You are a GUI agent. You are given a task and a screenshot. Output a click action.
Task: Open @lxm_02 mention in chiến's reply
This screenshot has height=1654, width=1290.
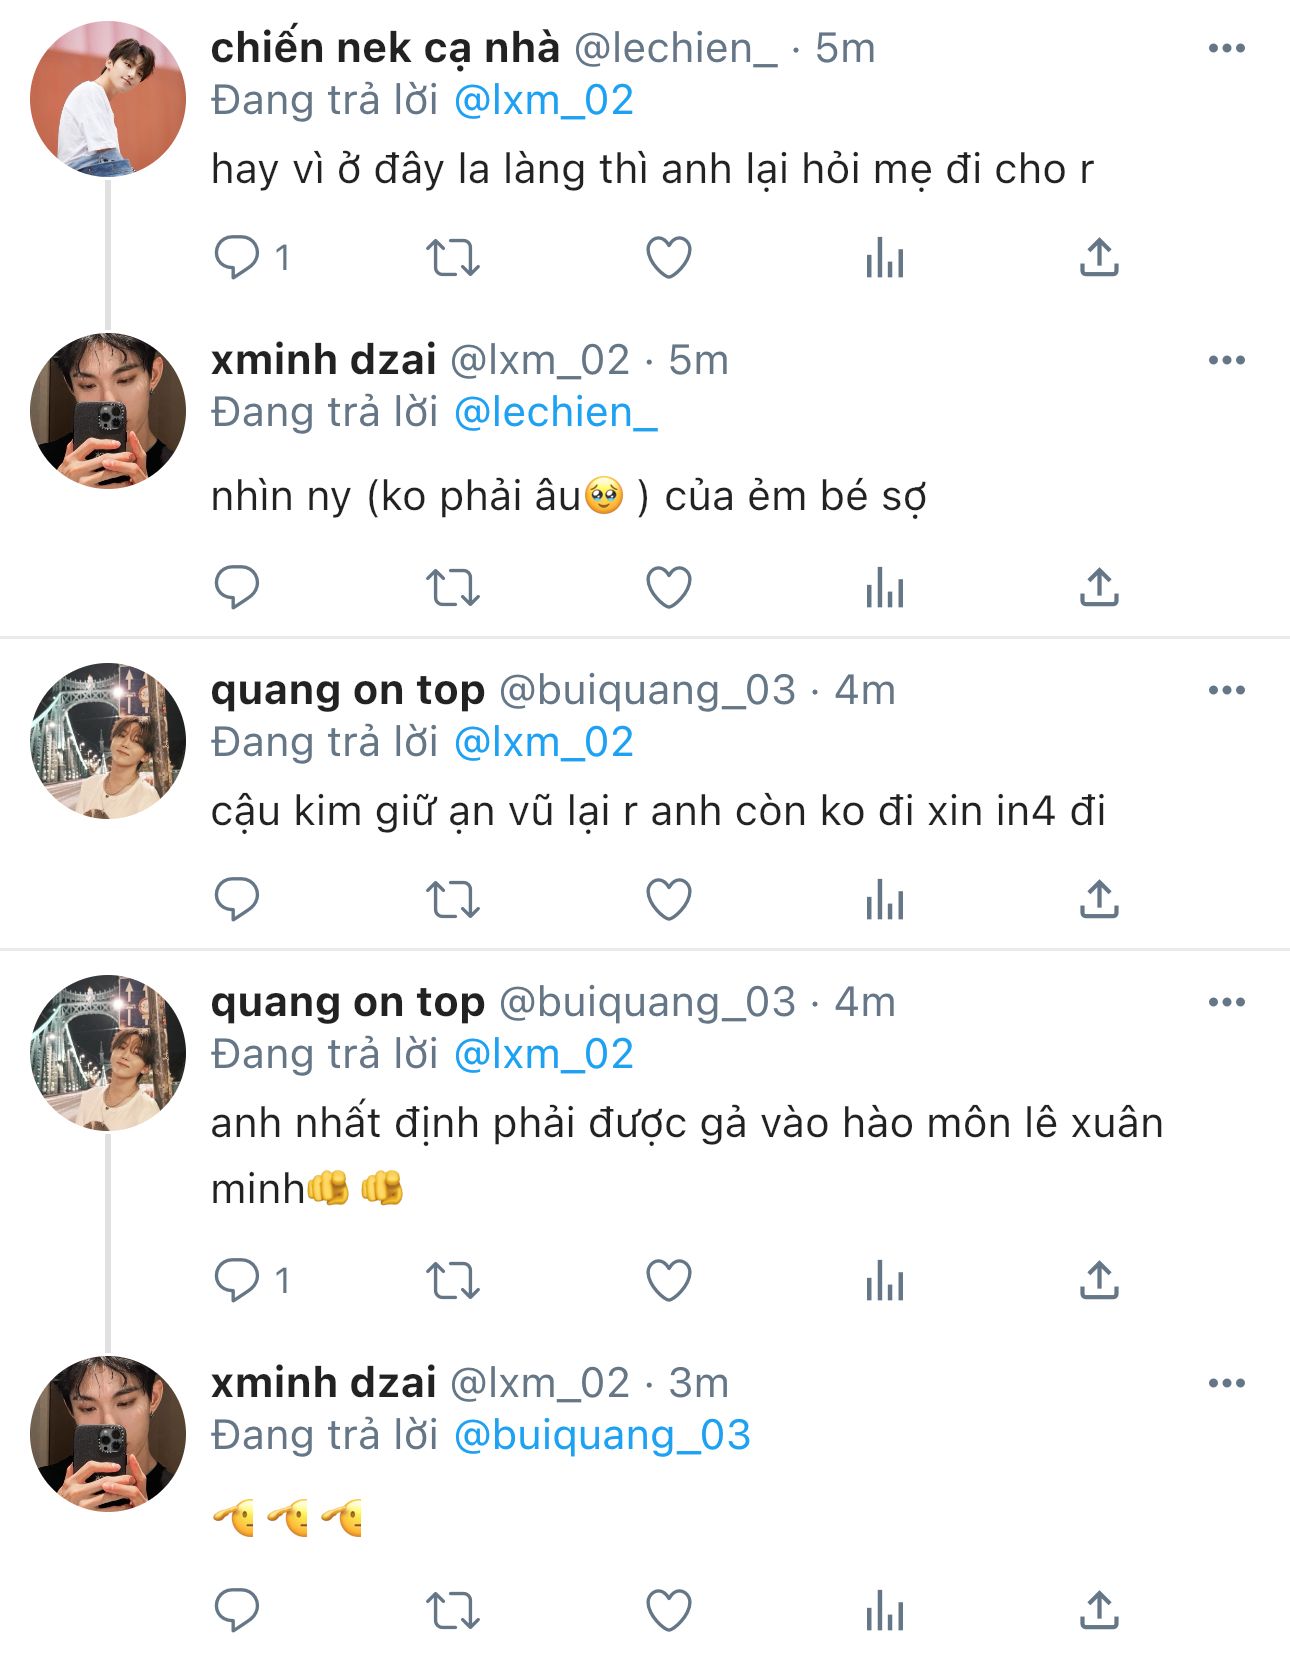543,100
